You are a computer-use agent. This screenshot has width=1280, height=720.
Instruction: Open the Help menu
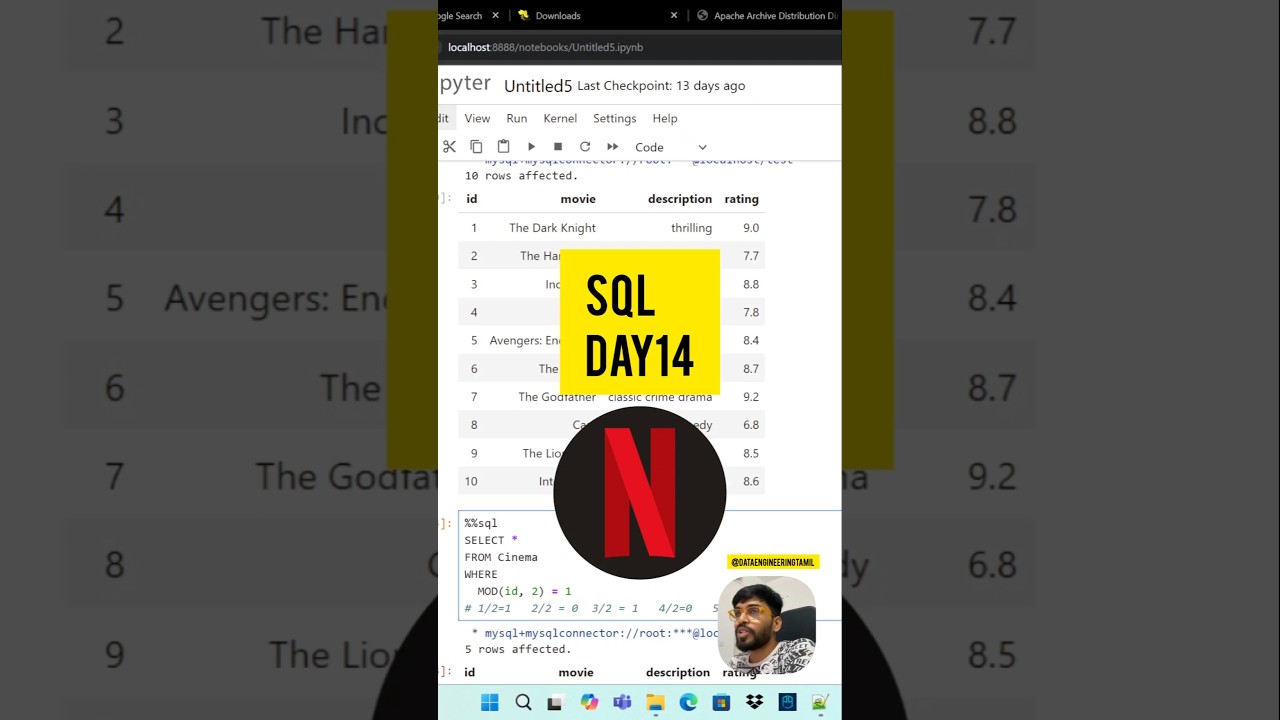click(x=665, y=118)
